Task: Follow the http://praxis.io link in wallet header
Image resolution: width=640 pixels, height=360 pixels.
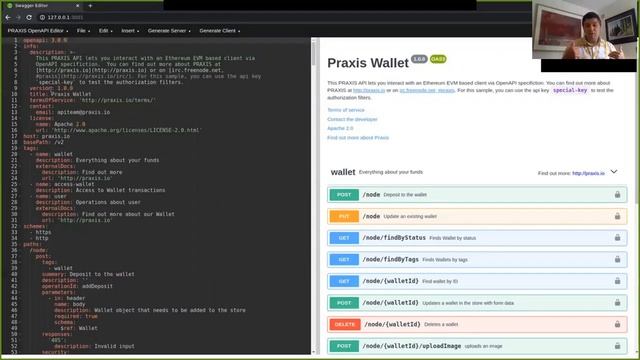Action: tap(588, 173)
